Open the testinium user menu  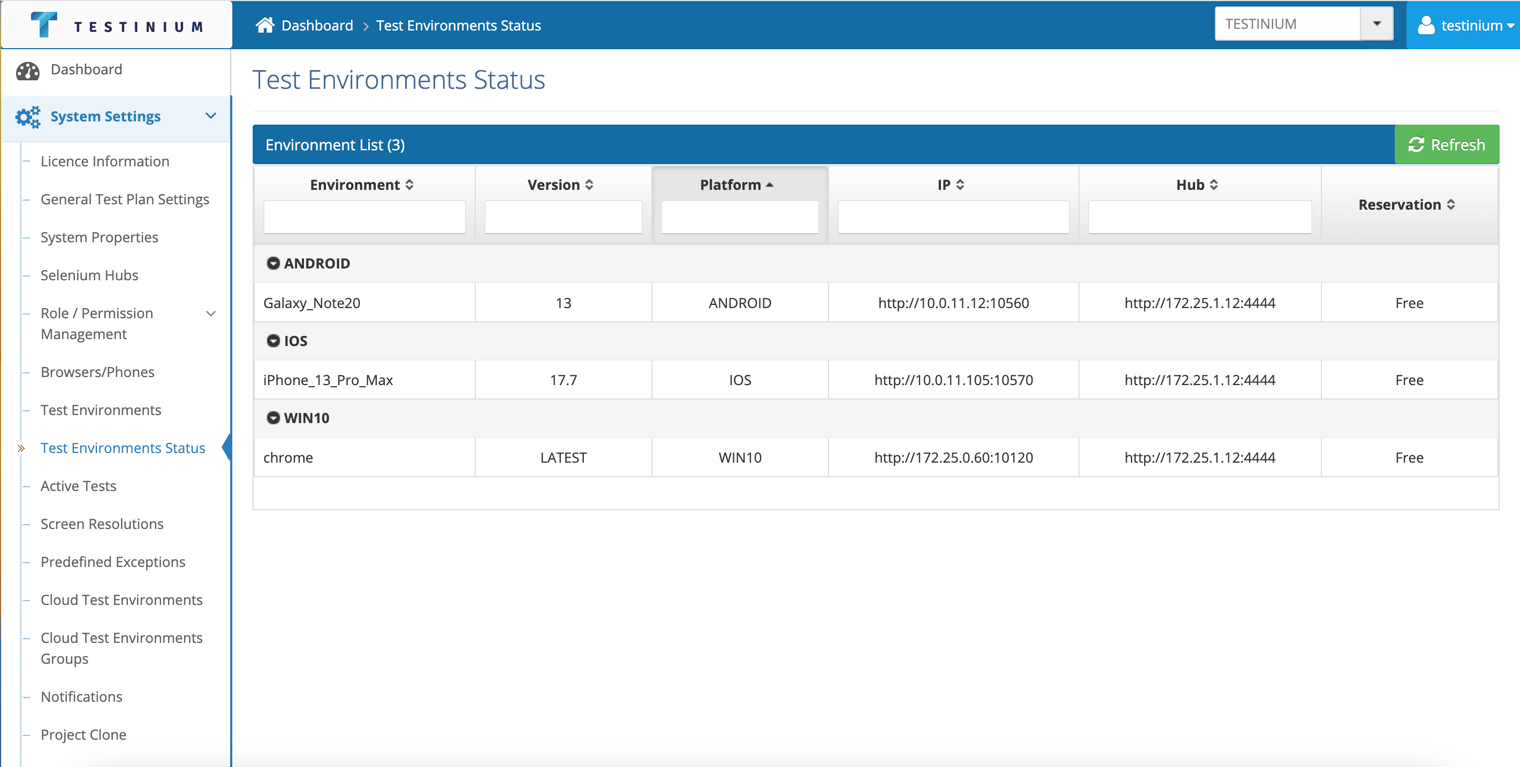pyautogui.click(x=1464, y=25)
